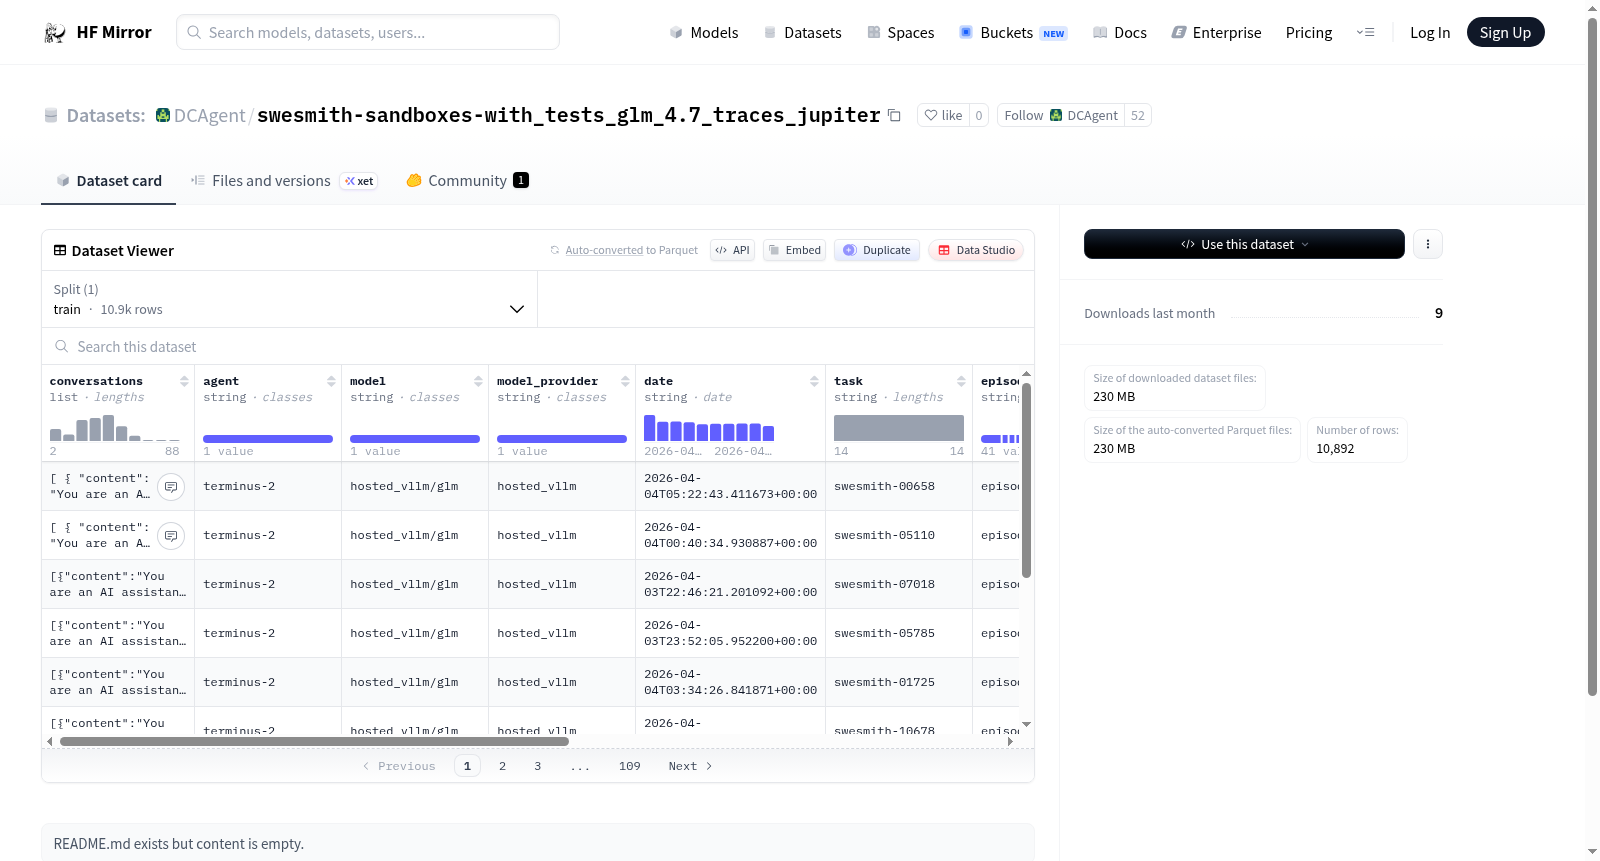Sort by the model_provider column
1600x861 pixels.
point(625,381)
